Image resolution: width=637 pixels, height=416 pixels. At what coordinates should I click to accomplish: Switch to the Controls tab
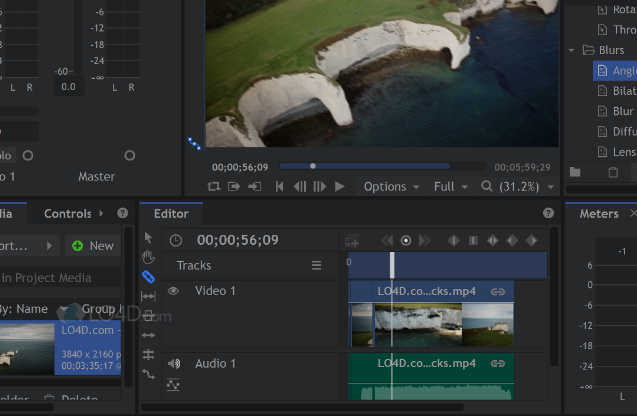click(x=68, y=213)
